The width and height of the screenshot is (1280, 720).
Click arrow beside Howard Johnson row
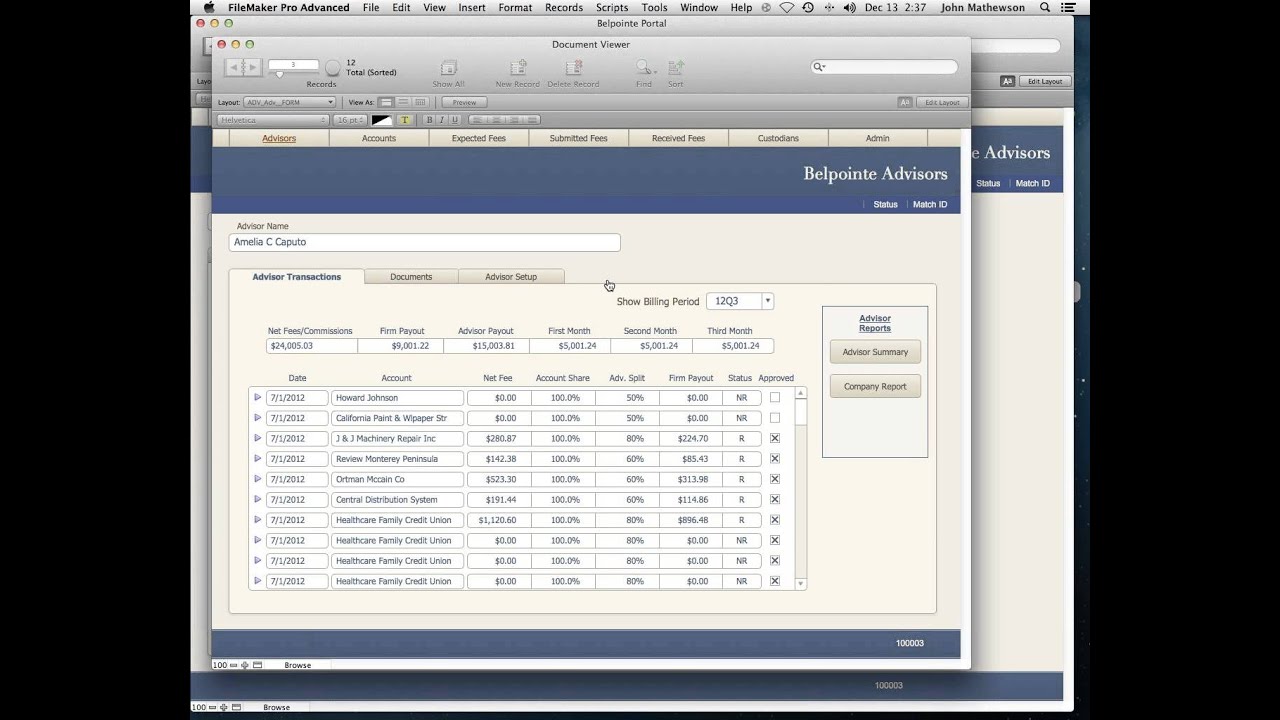coord(257,397)
